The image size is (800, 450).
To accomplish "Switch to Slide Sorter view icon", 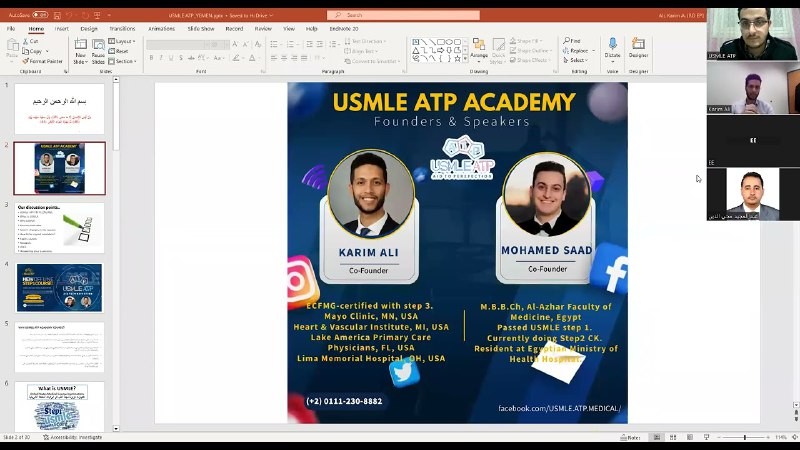I will (673, 437).
